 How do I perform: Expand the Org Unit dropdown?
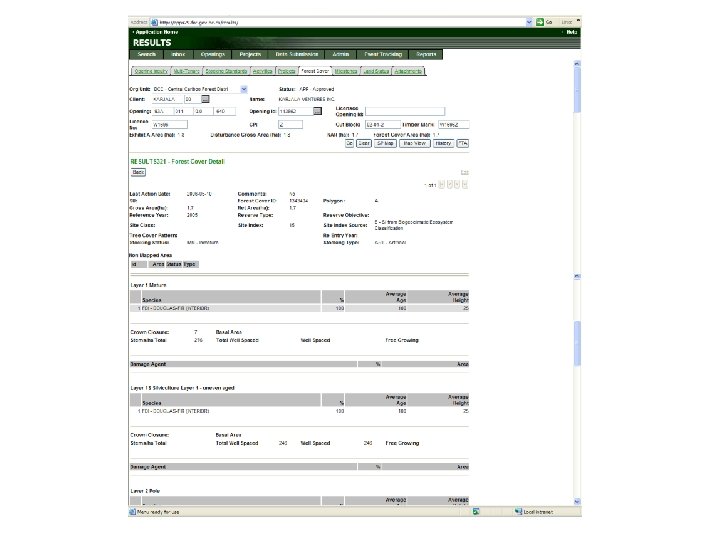coord(244,89)
